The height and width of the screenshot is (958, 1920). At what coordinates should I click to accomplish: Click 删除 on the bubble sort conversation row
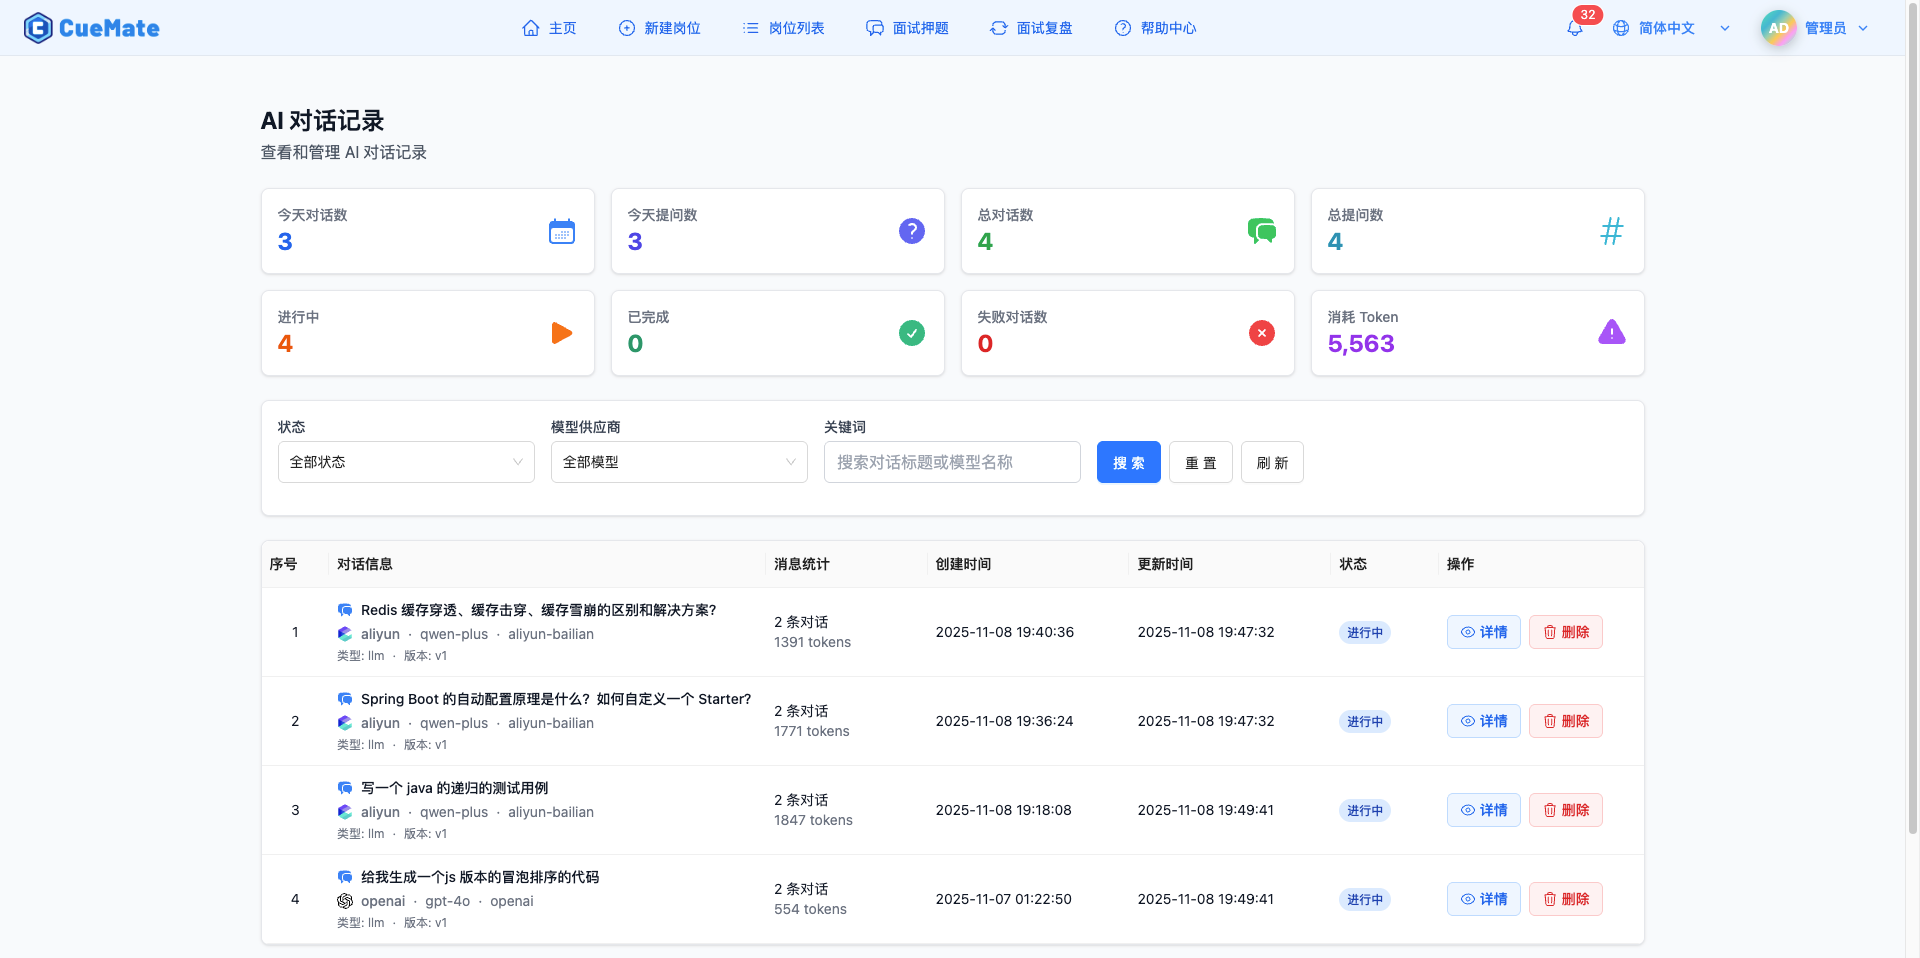[1565, 899]
